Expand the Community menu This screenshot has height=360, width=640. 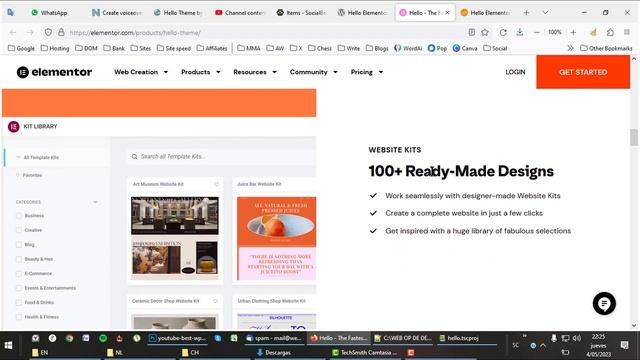[x=313, y=72]
